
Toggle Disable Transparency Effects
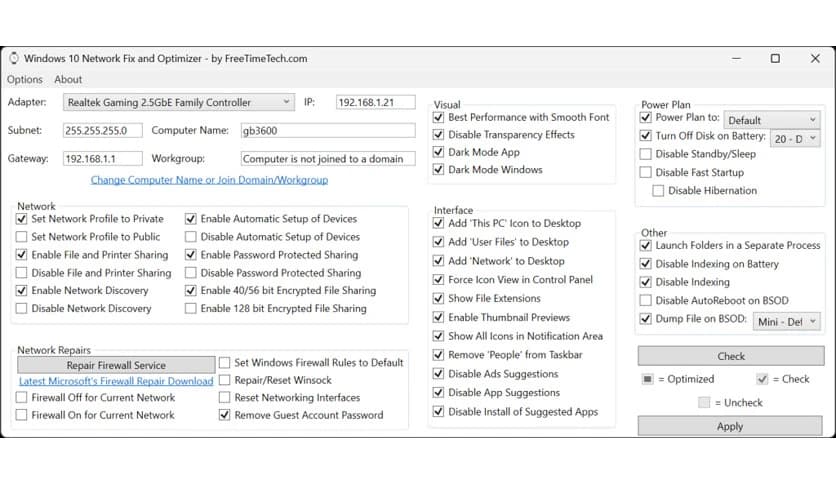coord(439,135)
